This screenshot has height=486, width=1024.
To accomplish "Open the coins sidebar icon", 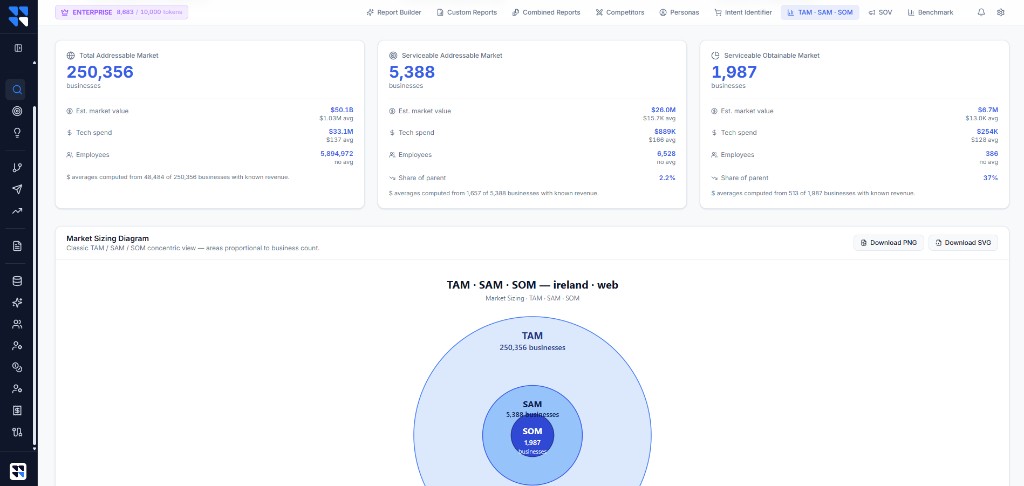I will (18, 367).
